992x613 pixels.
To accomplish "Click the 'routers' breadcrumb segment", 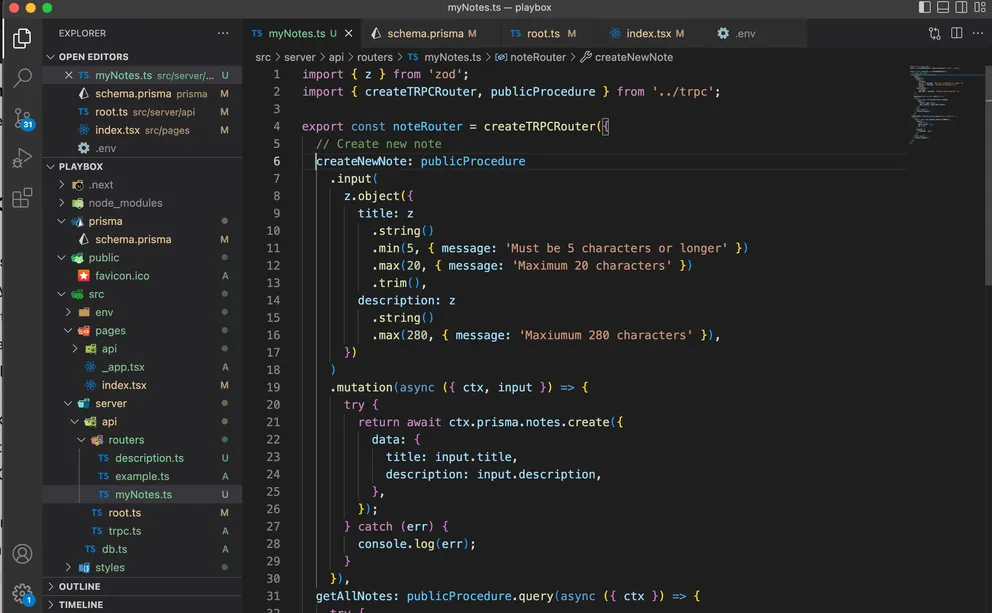I will pos(375,57).
